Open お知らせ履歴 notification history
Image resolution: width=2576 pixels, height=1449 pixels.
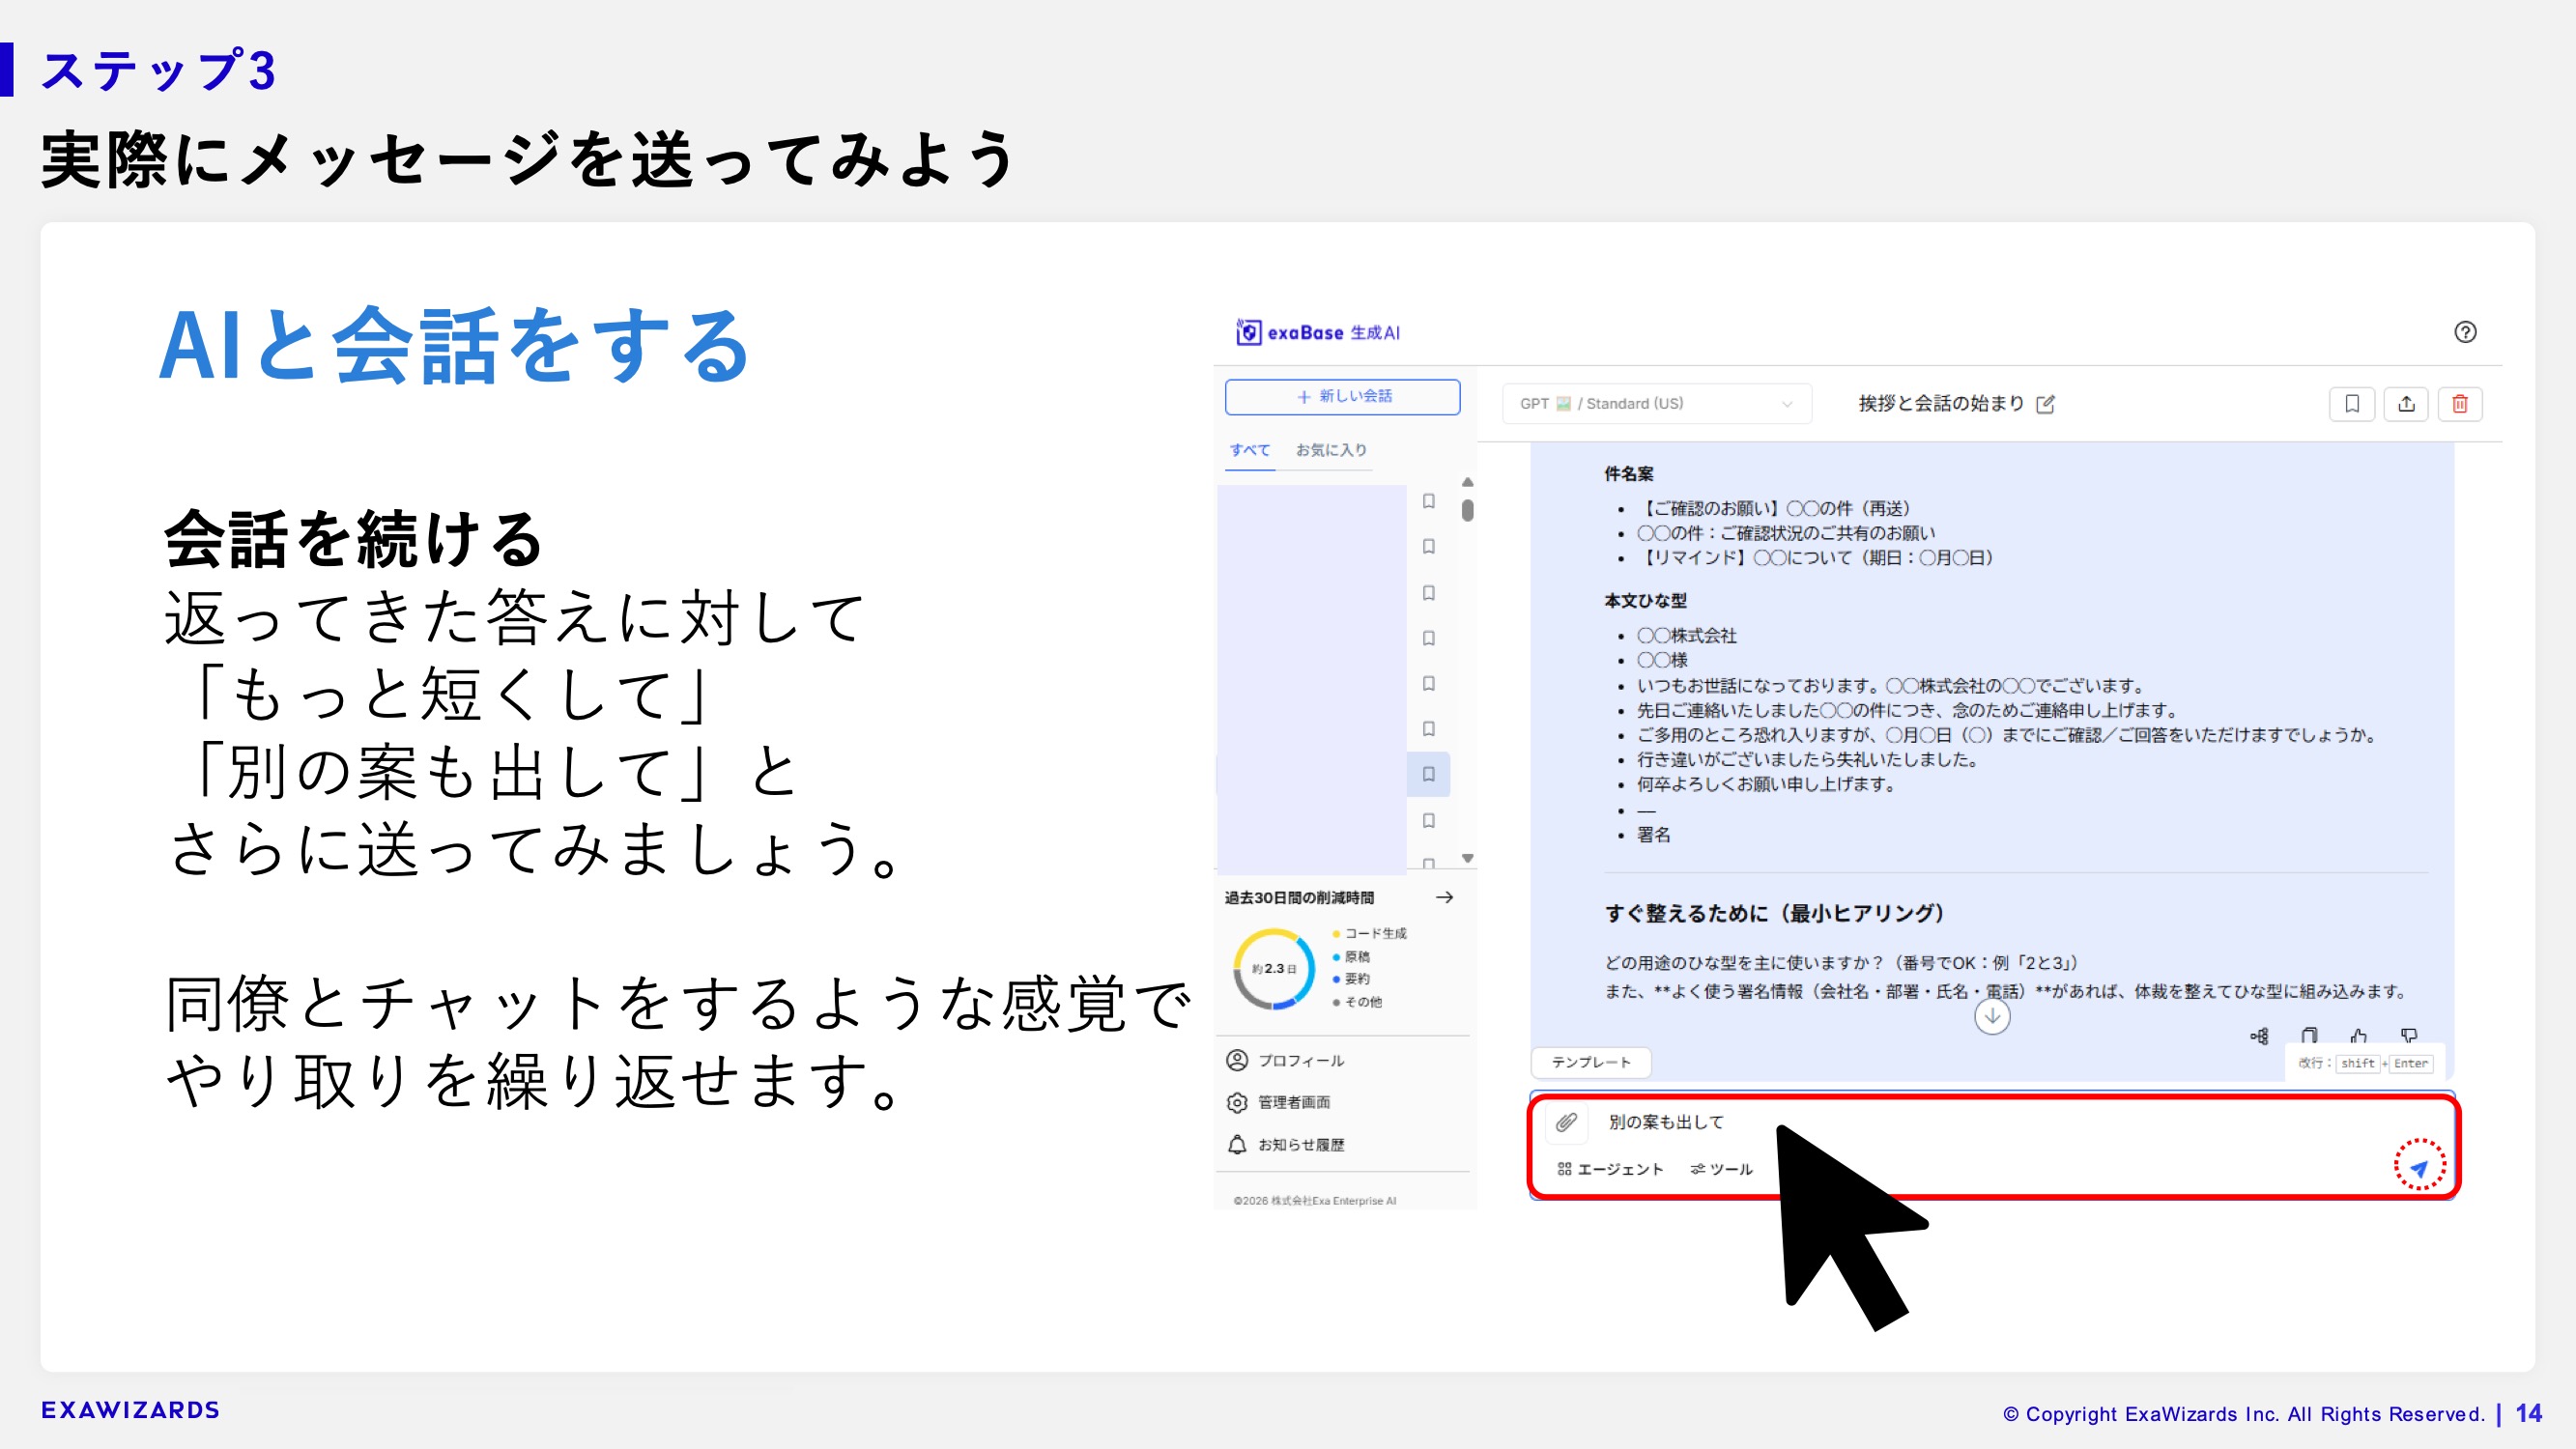[1285, 1145]
